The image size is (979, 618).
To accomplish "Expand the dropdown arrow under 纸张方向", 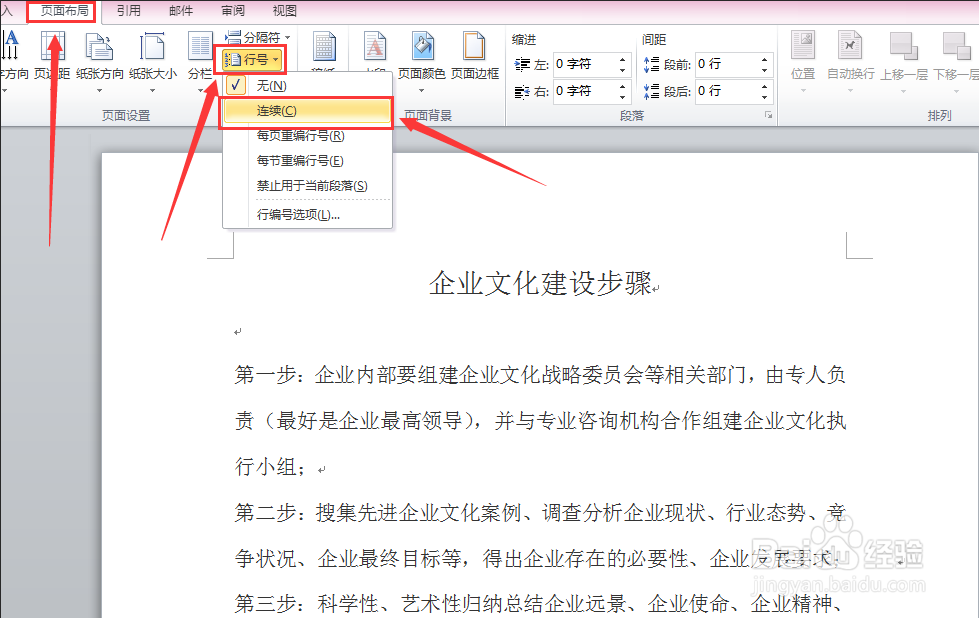I will tap(100, 91).
